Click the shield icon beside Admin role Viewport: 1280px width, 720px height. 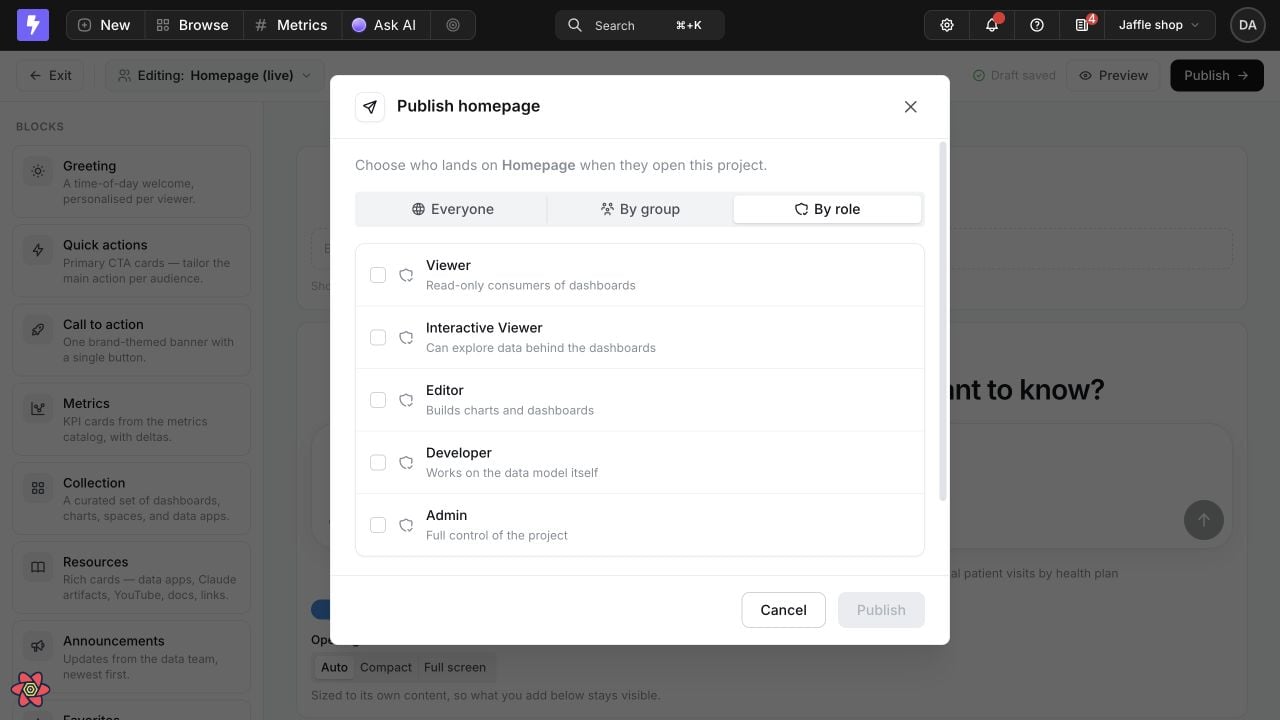coord(406,525)
